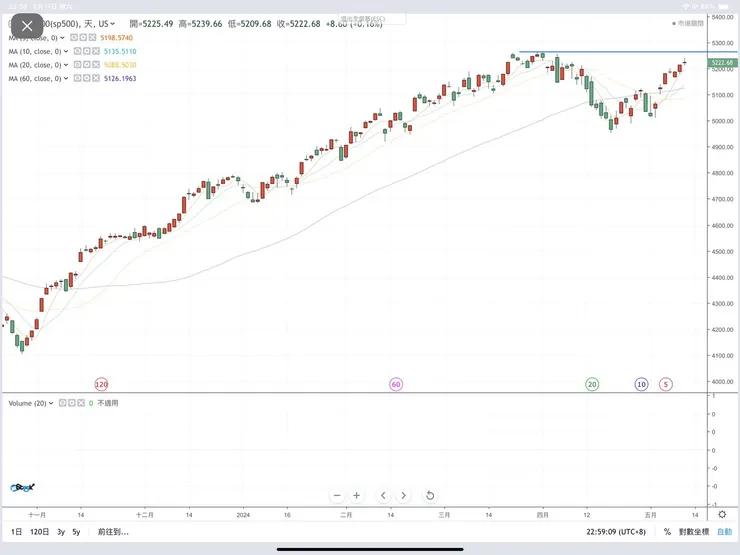Toggle logarithmic scale 對數坐標
The image size is (740, 555).
pyautogui.click(x=694, y=532)
